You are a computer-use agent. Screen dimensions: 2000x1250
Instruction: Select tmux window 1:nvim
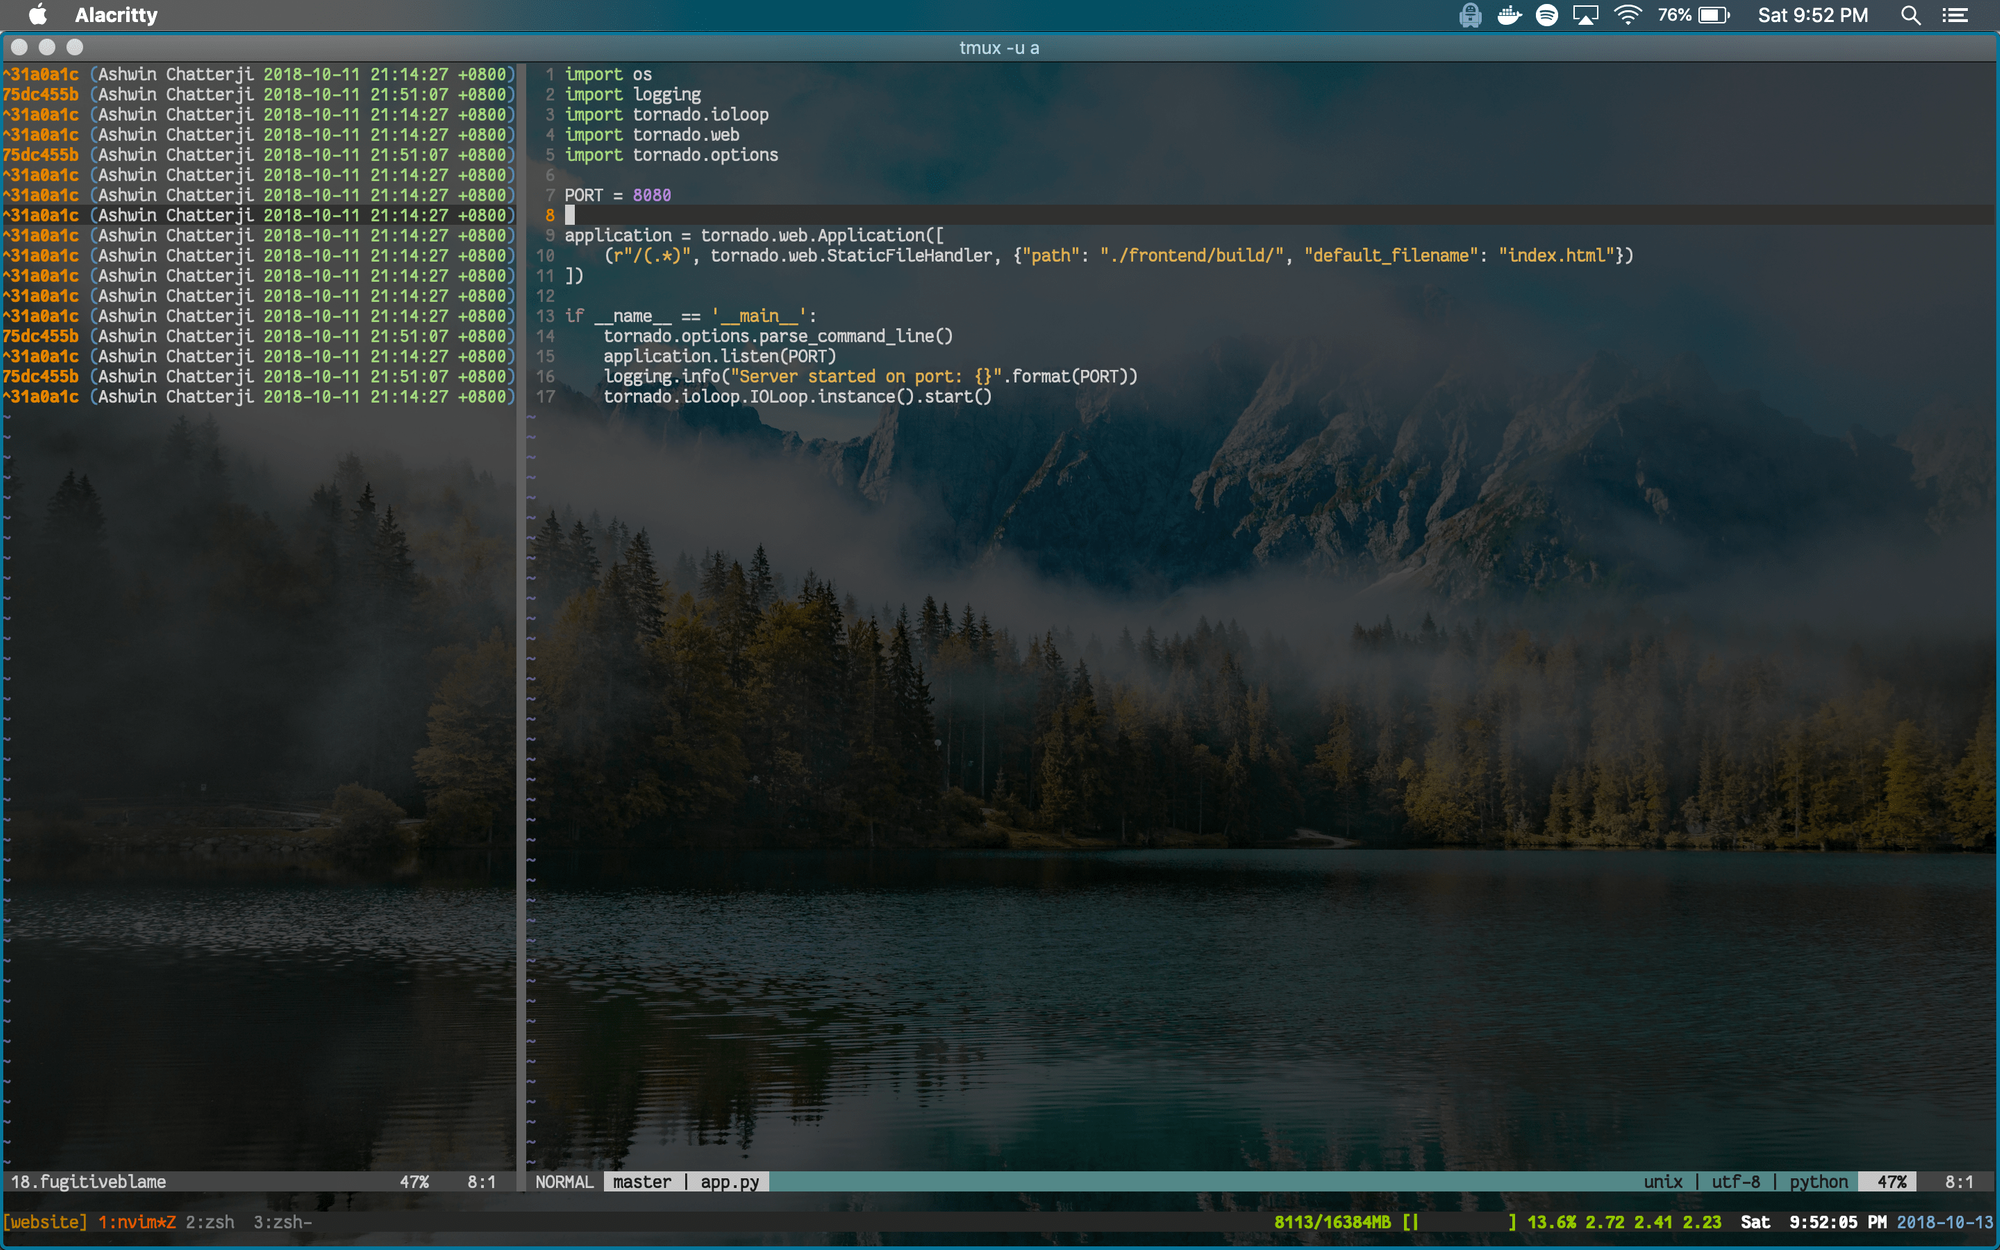(x=137, y=1222)
